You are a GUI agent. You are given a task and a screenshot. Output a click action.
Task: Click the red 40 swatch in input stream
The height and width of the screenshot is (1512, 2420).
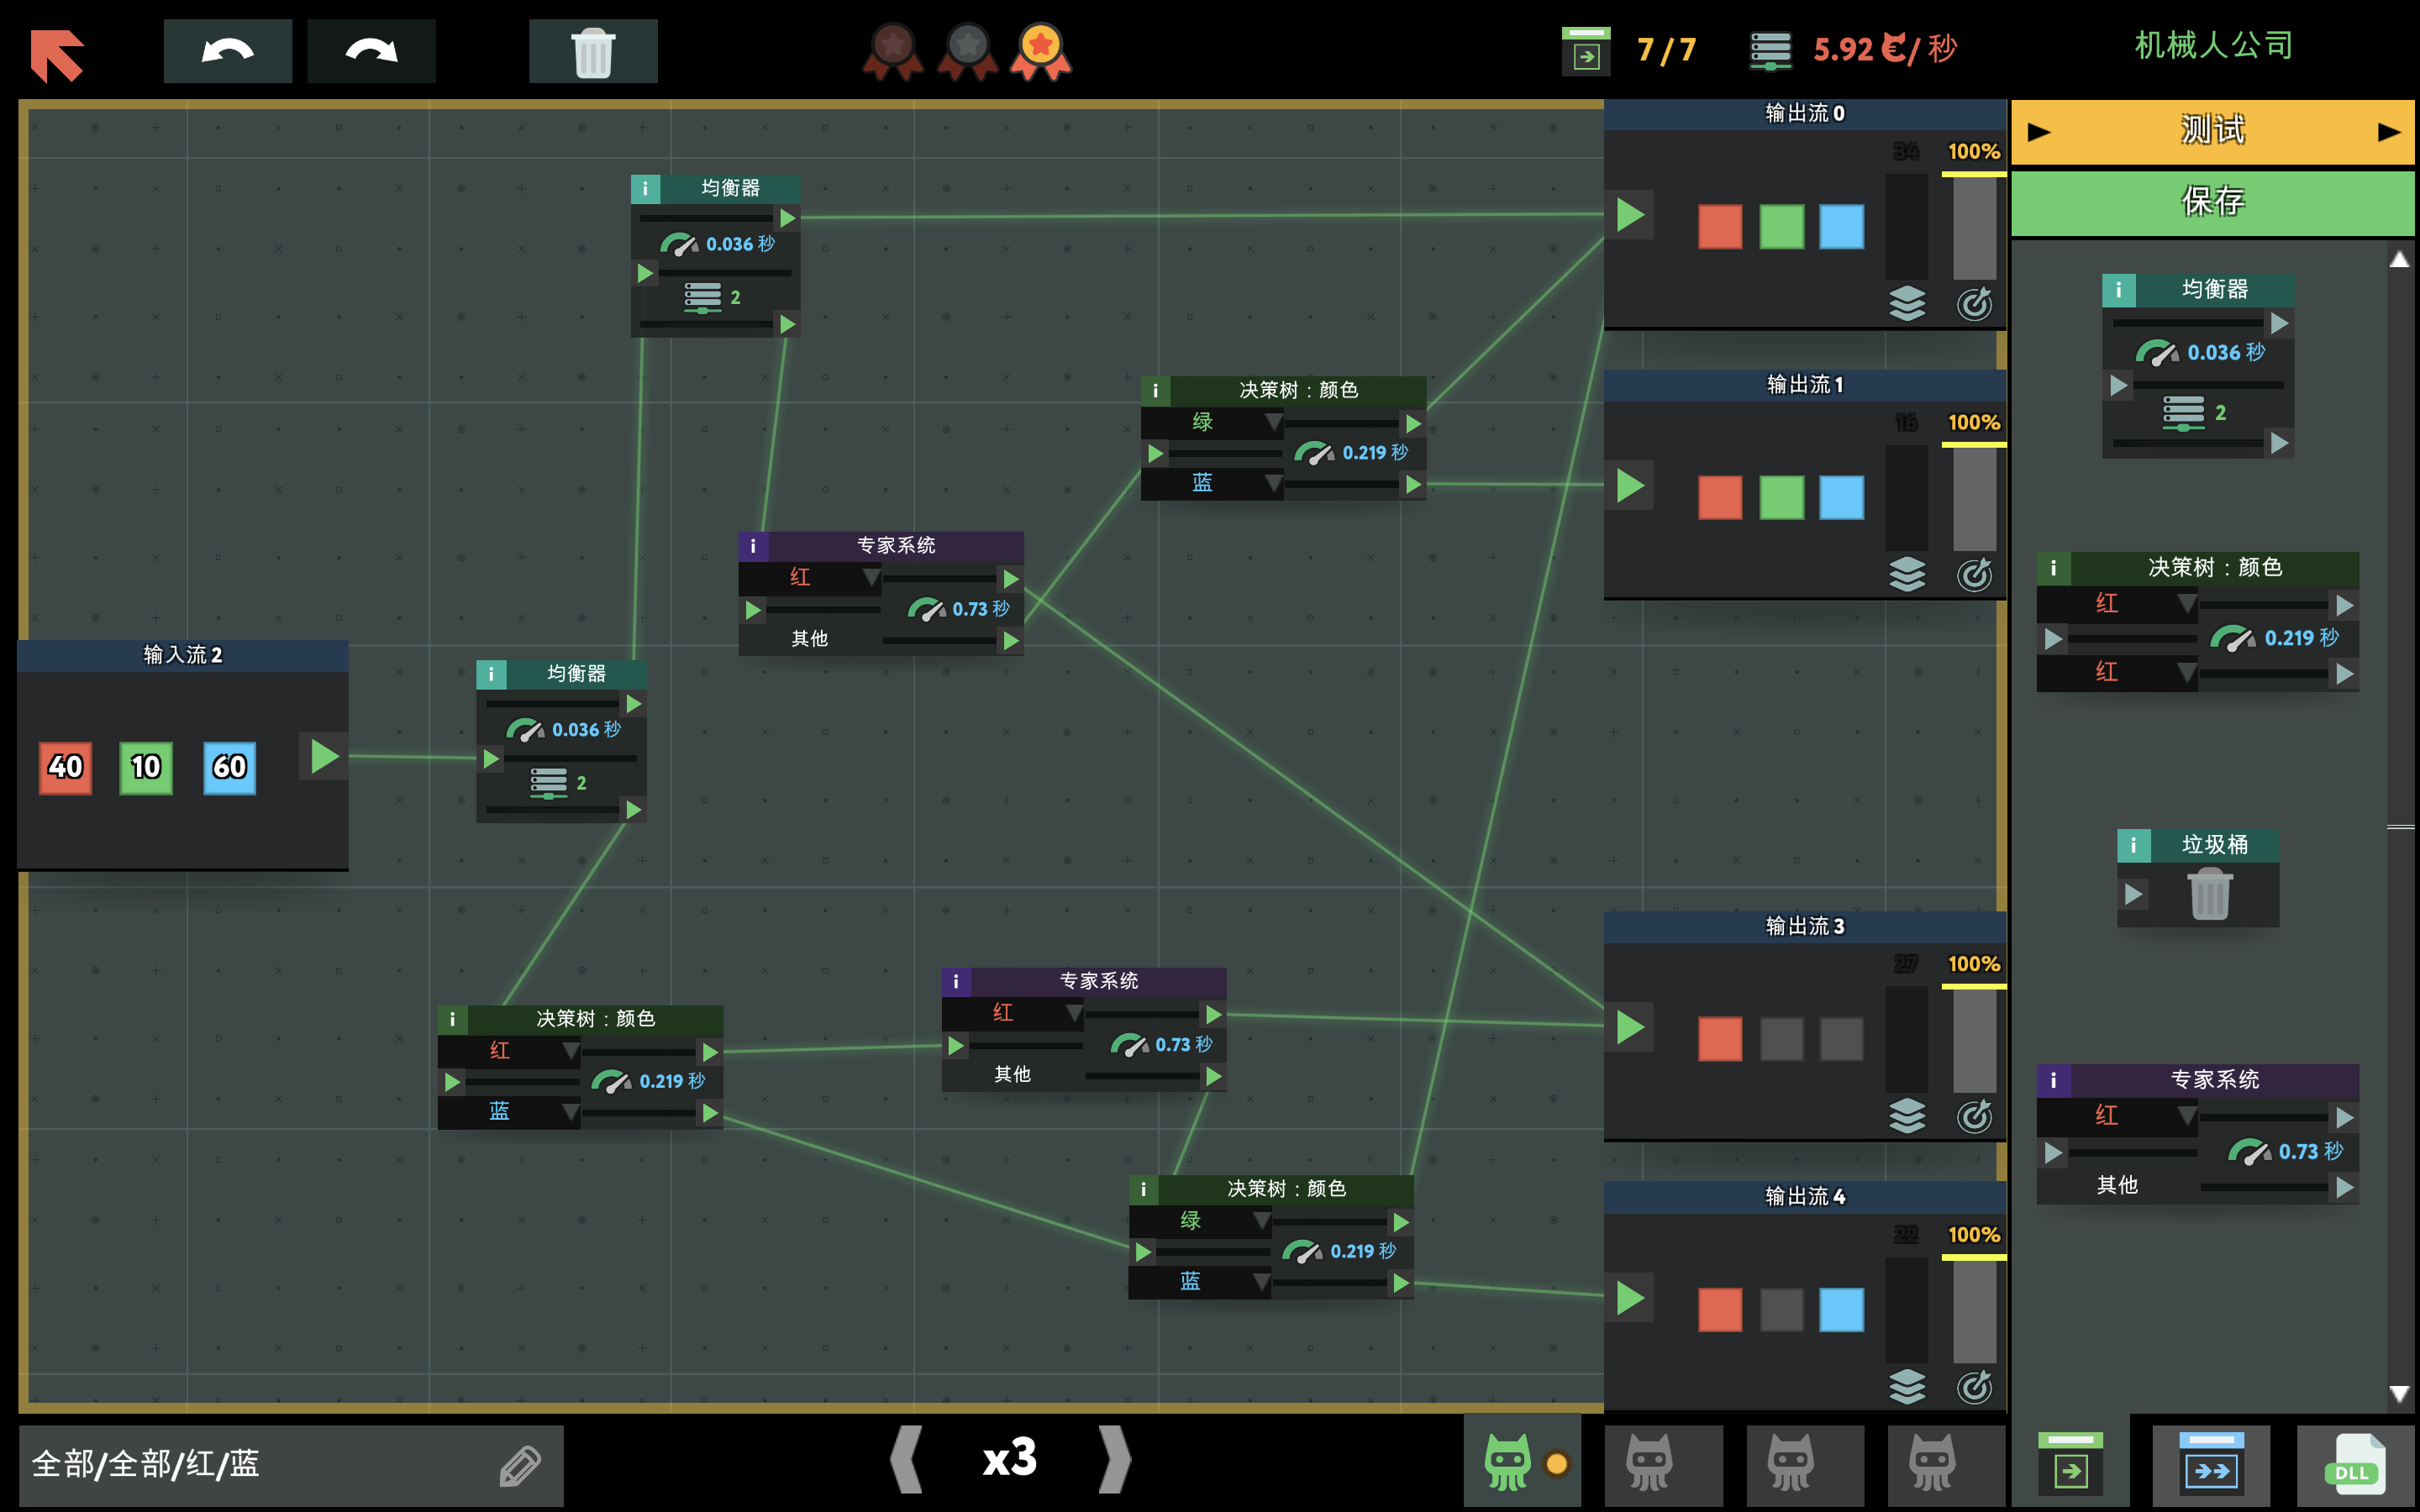click(x=66, y=768)
